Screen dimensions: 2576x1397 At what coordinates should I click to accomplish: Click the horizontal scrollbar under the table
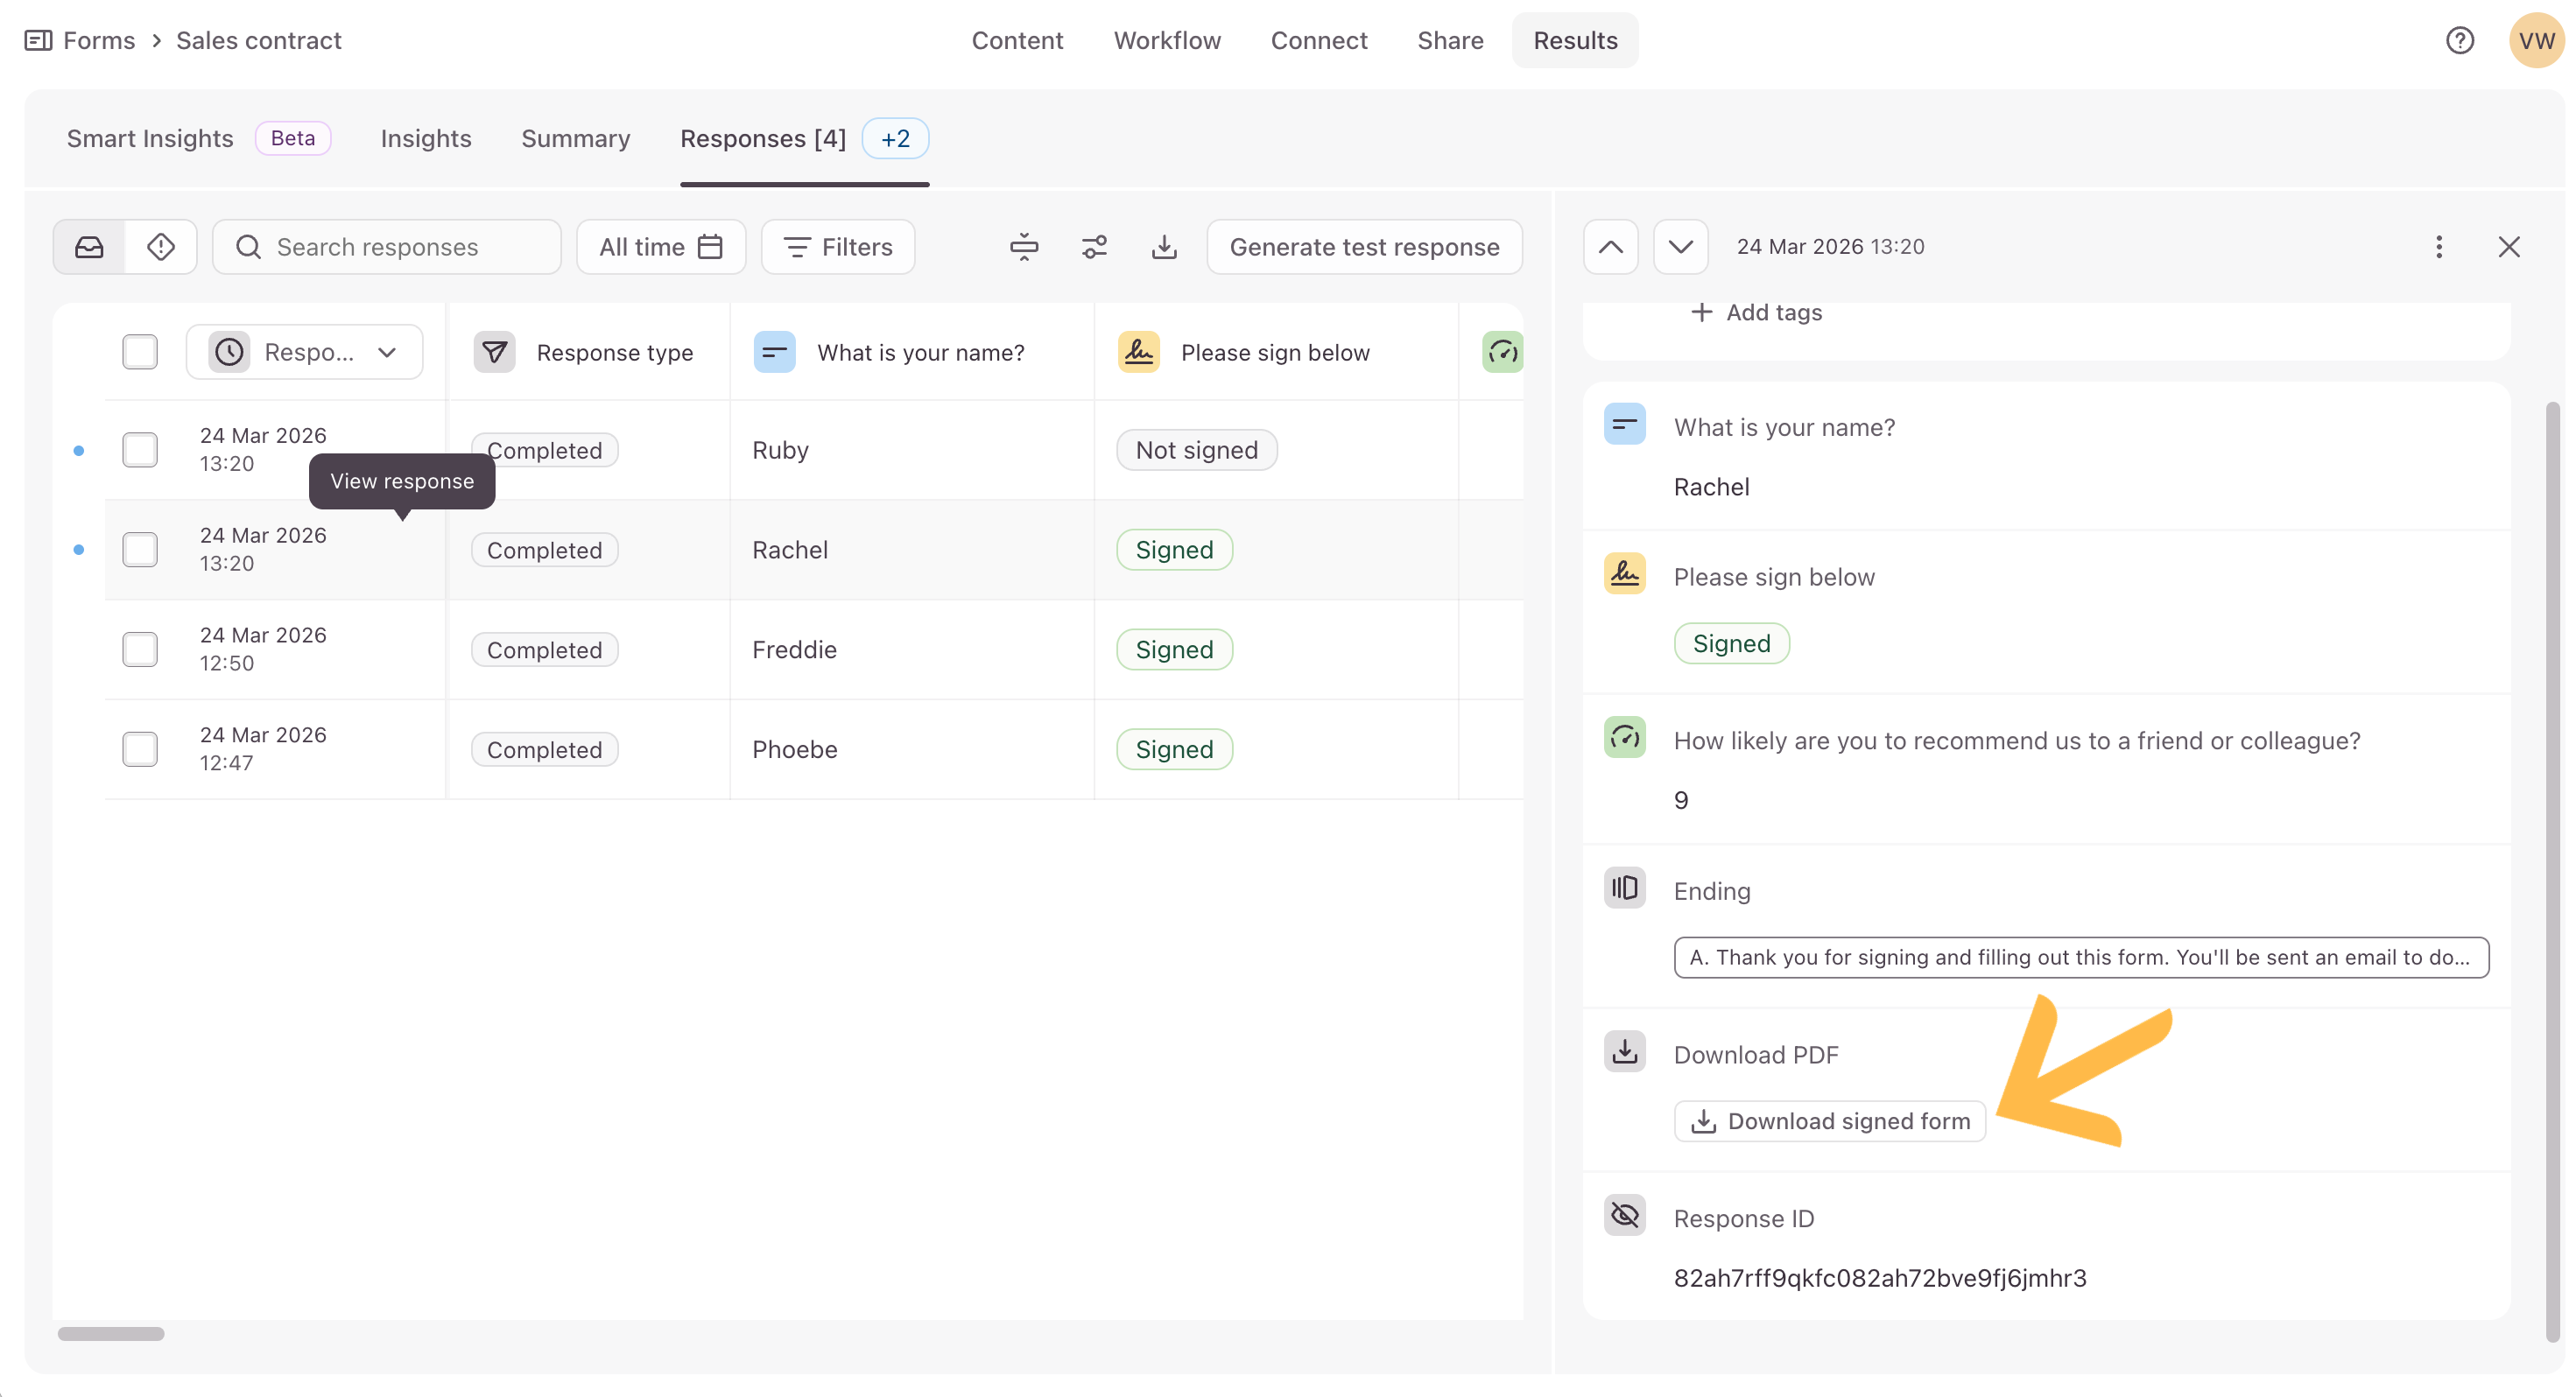click(x=111, y=1333)
